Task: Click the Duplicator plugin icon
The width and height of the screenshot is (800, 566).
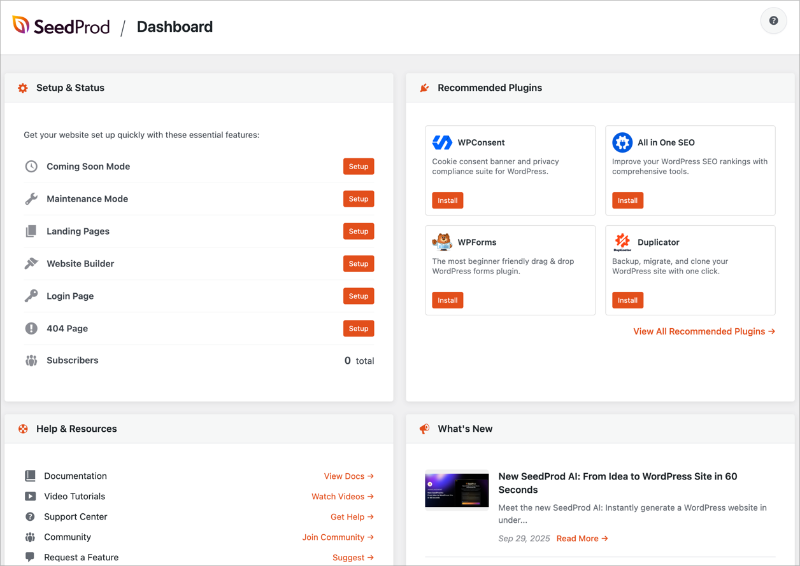Action: click(622, 242)
